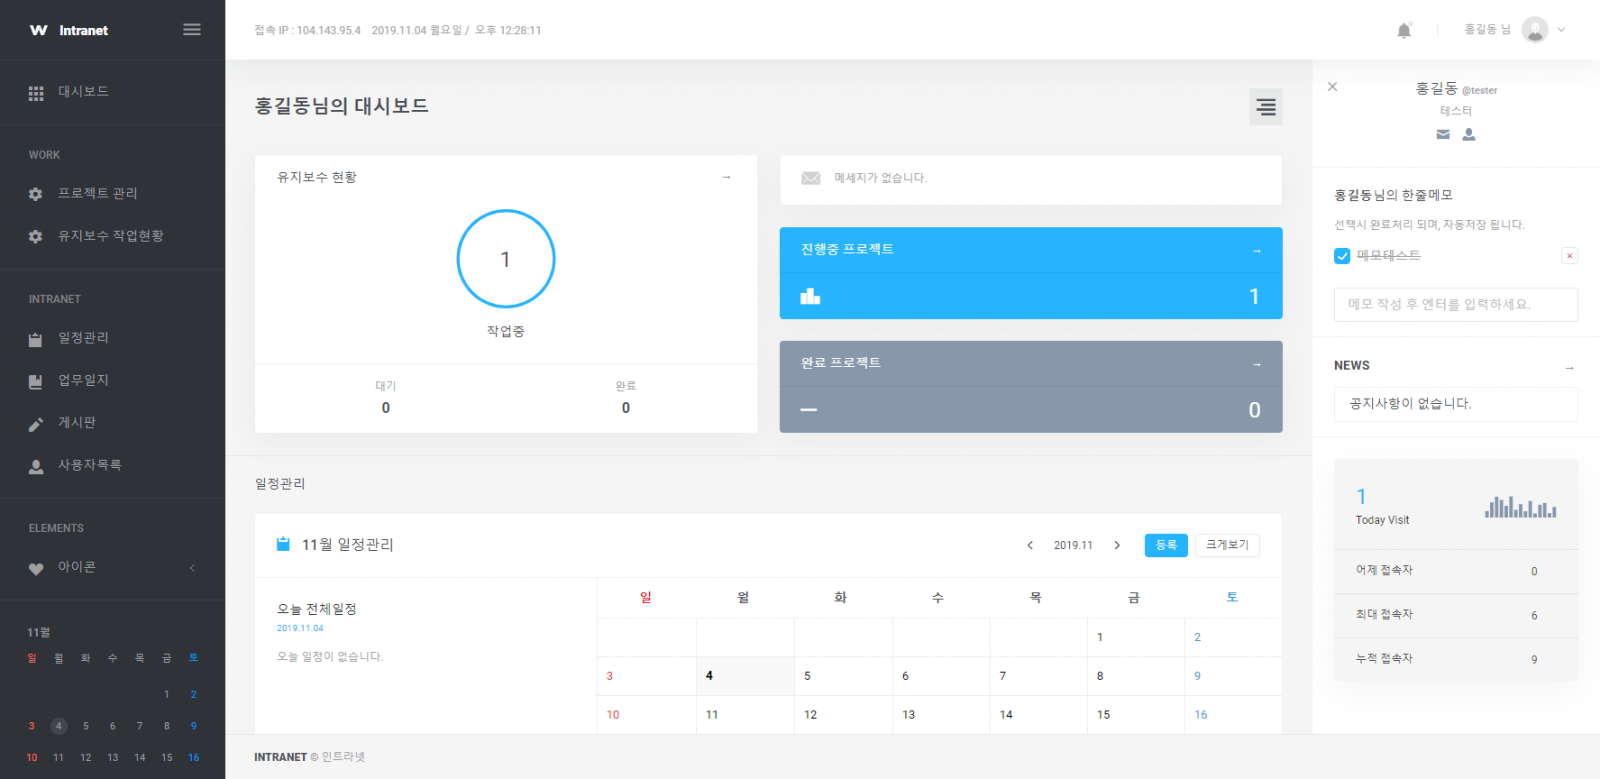
Task: Open 프로젝트 관리 in sidebar
Action: click(x=97, y=193)
